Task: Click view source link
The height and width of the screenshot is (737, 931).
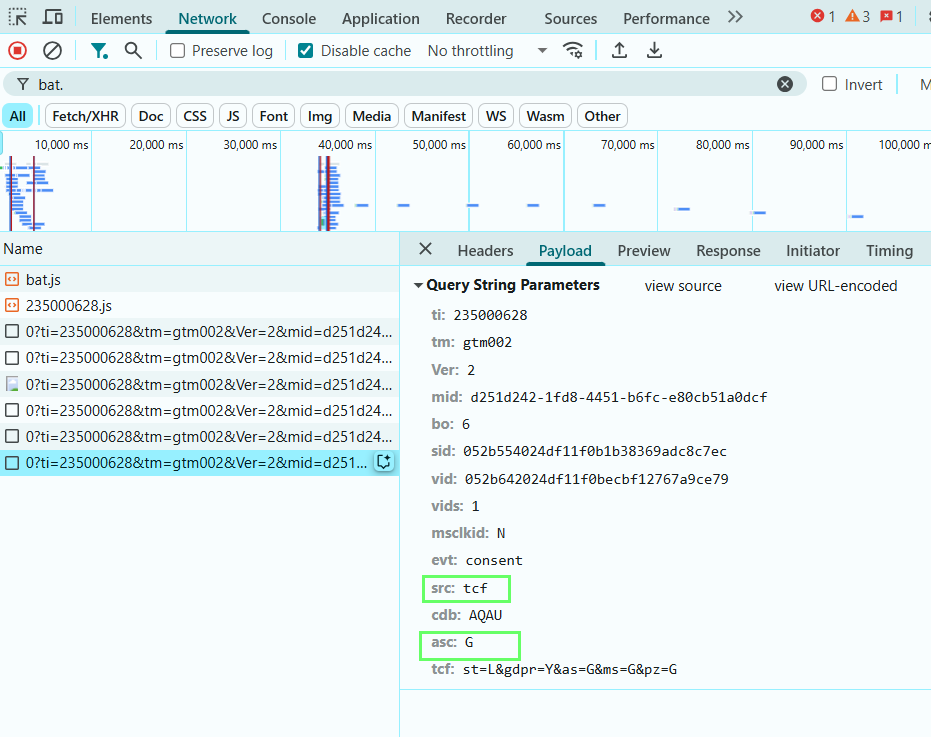Action: [x=683, y=286]
